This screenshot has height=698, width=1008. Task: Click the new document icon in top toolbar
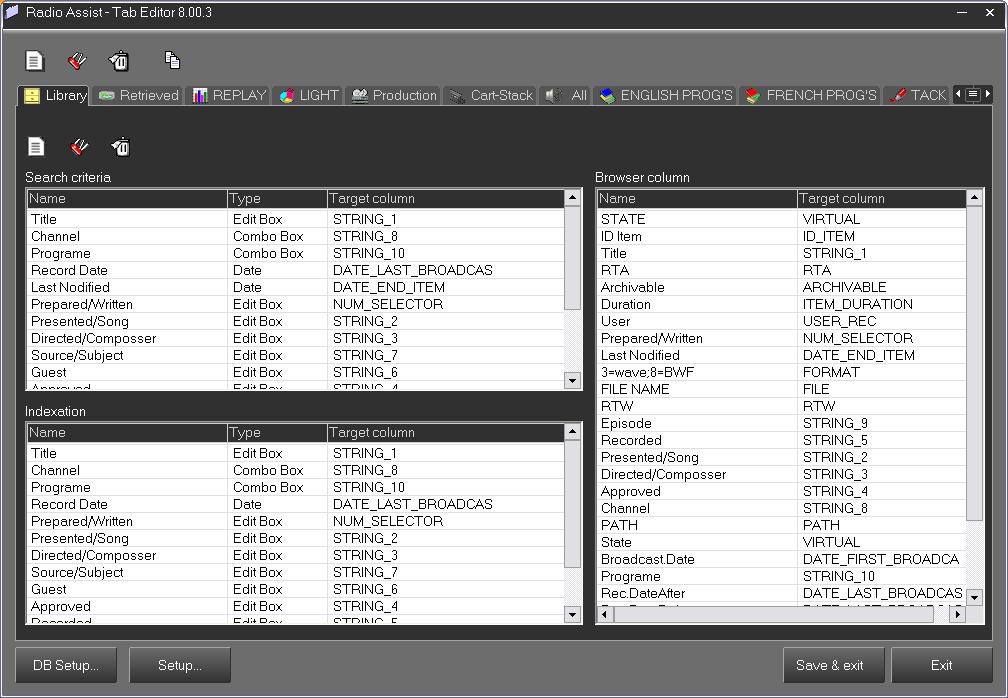[x=35, y=61]
